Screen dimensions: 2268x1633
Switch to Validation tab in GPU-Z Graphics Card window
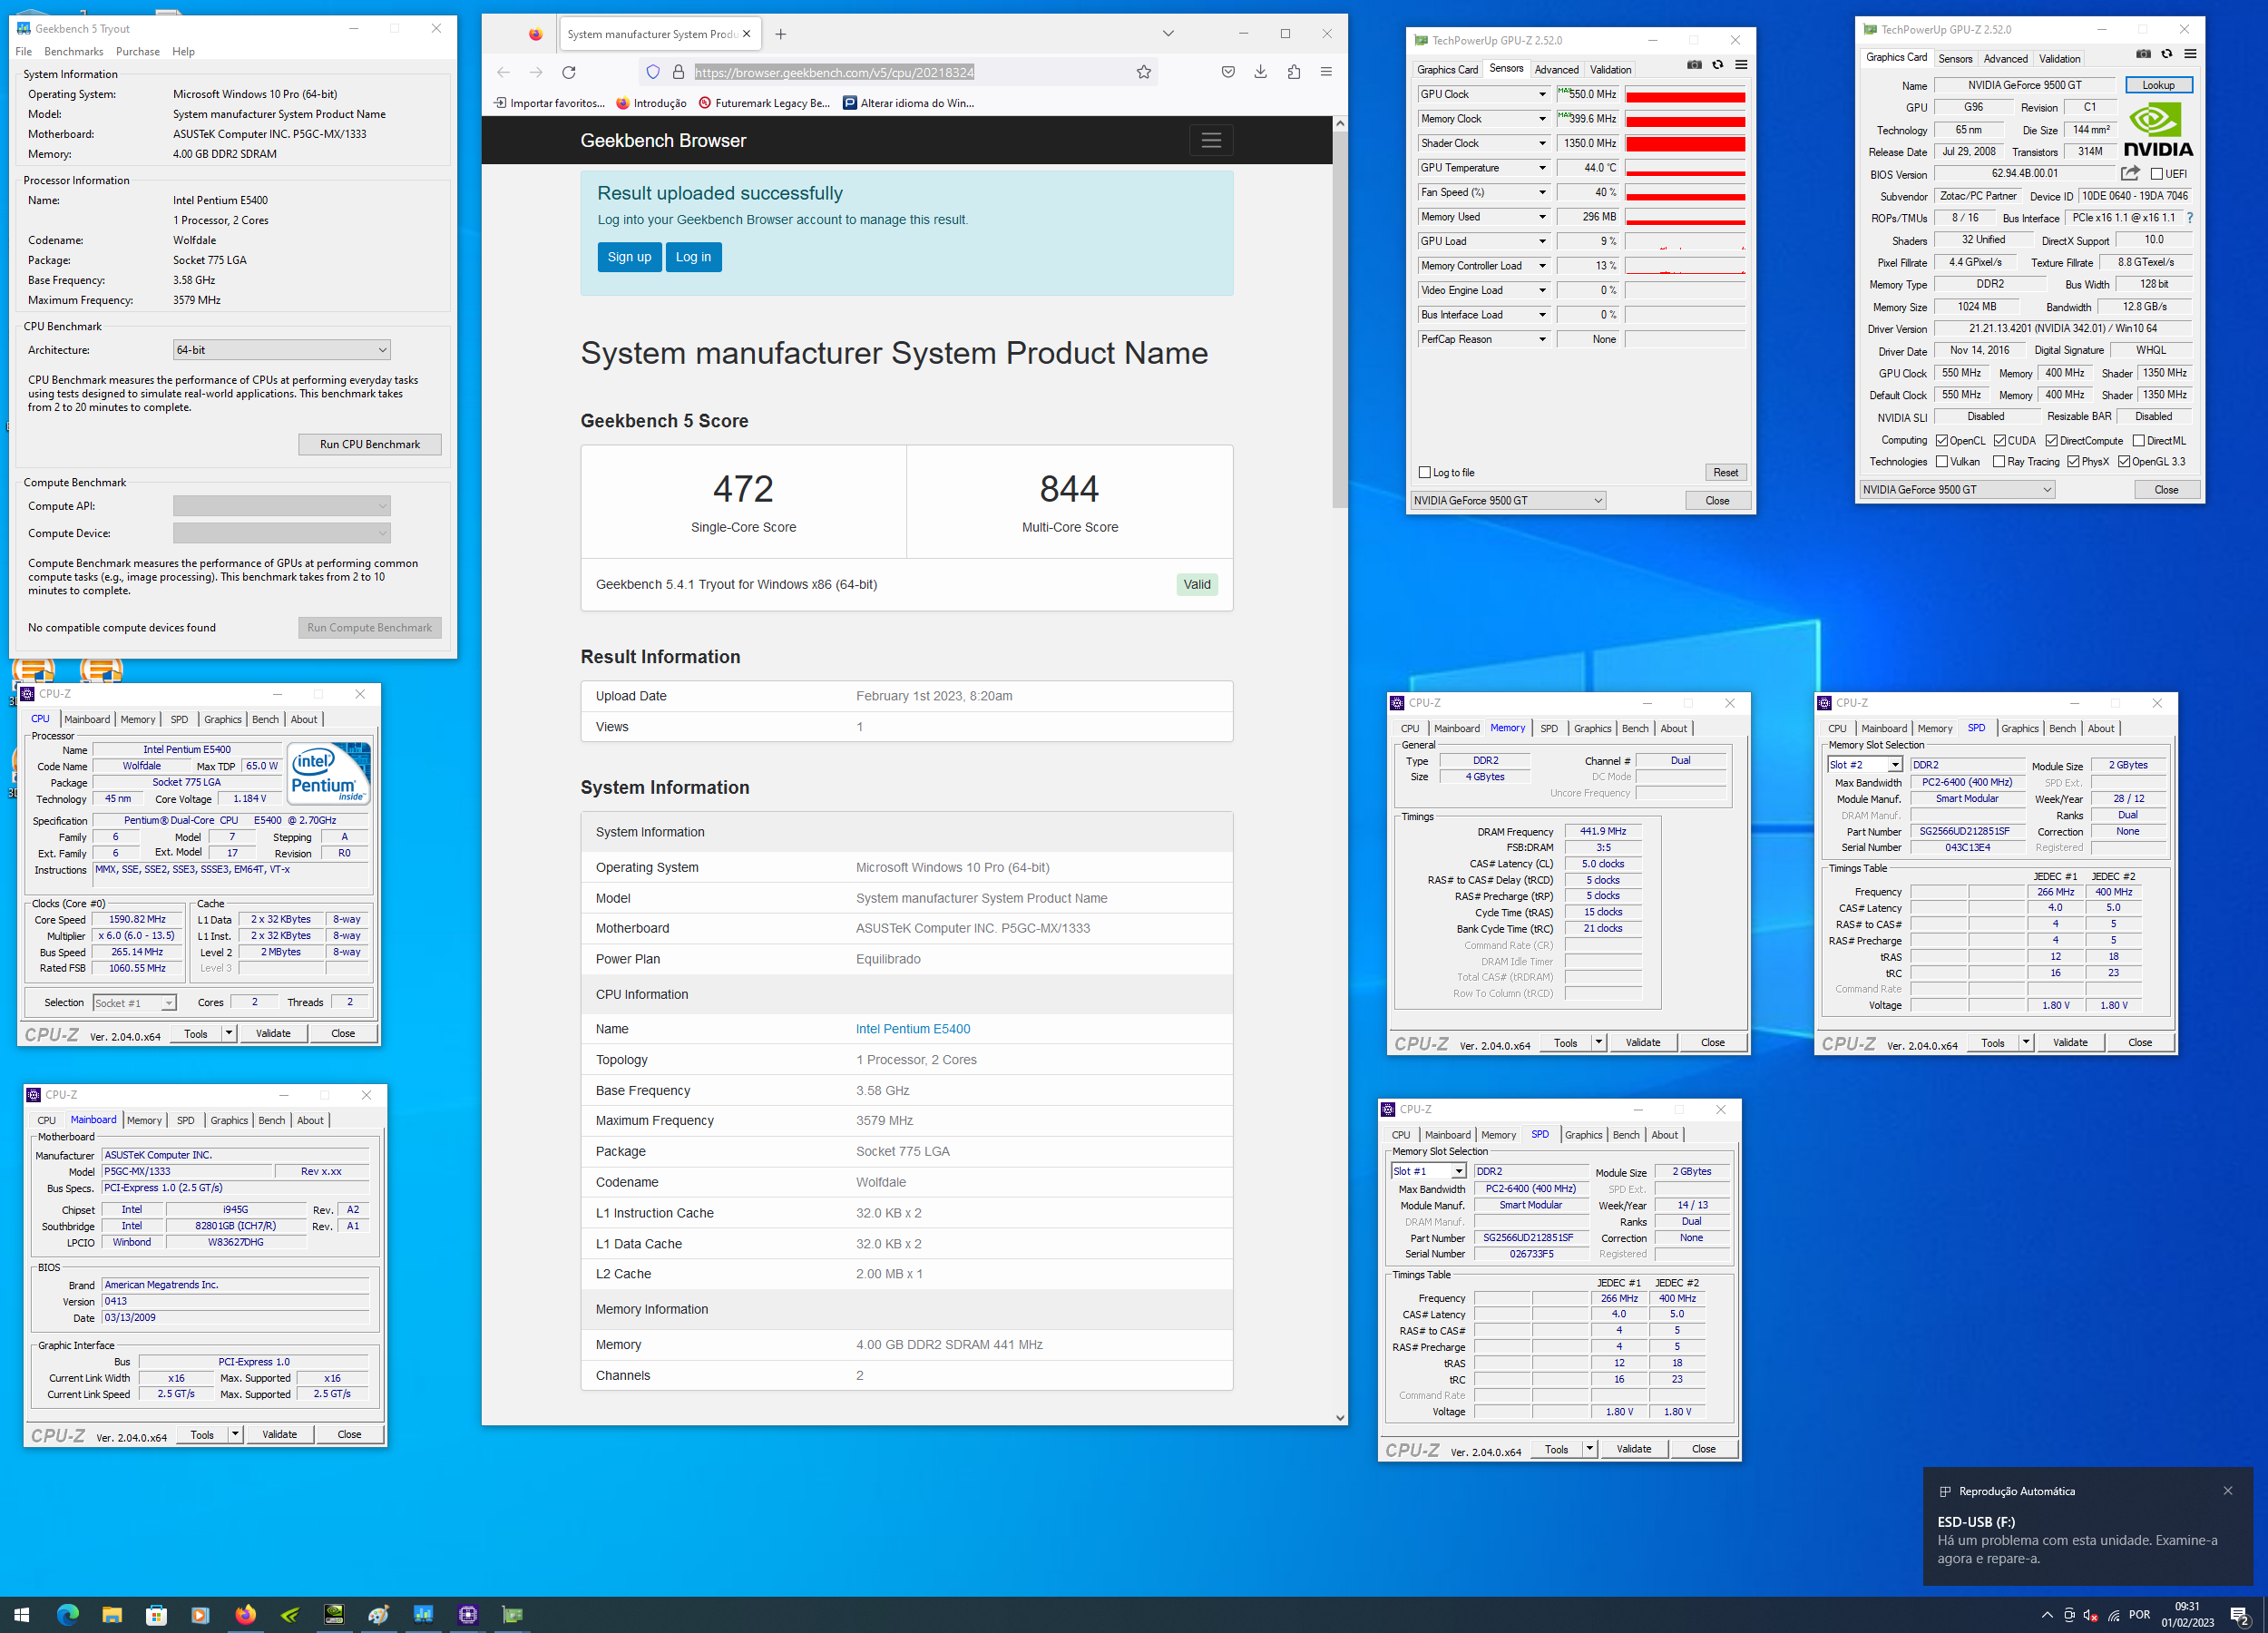click(x=2060, y=58)
